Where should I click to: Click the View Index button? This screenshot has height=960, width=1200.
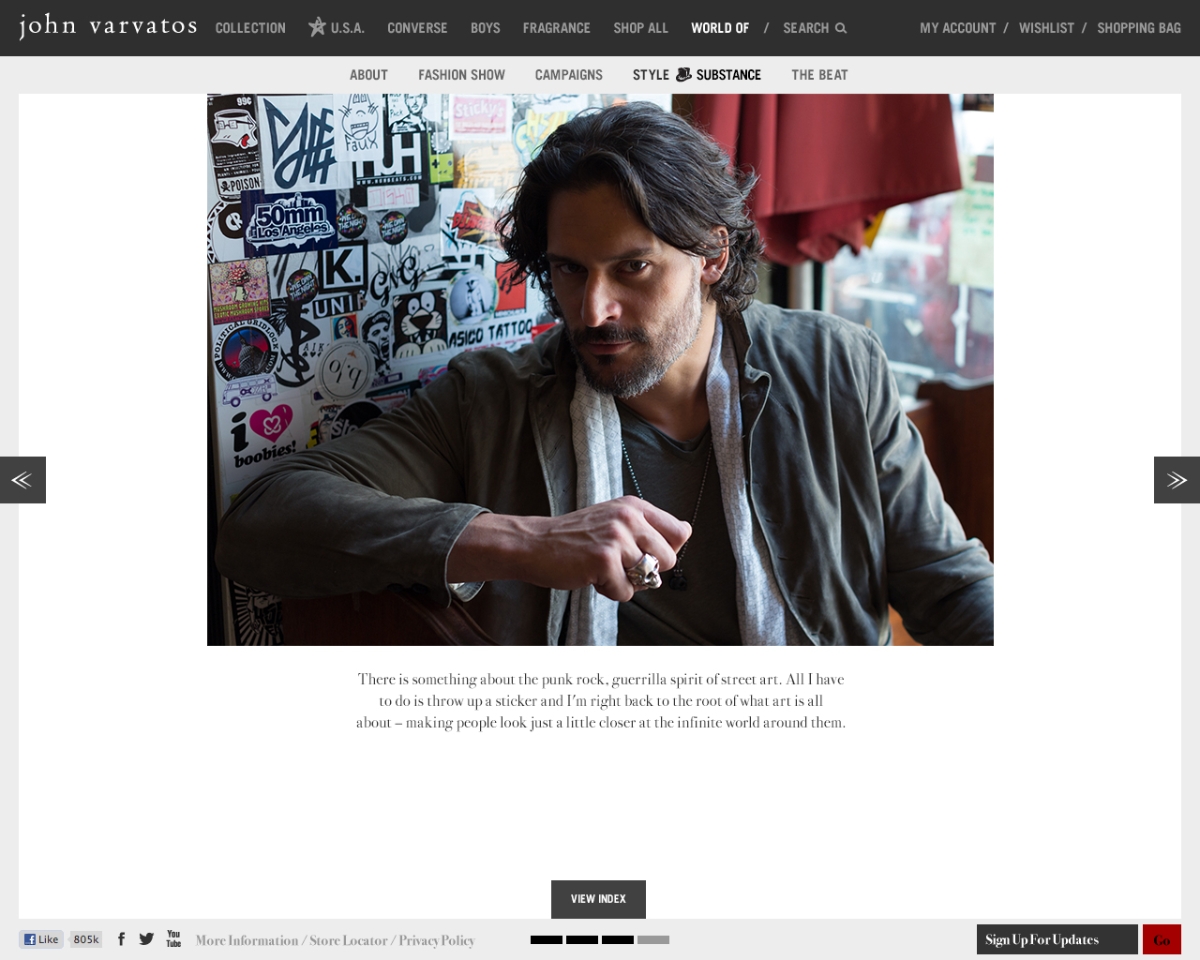[x=598, y=899]
